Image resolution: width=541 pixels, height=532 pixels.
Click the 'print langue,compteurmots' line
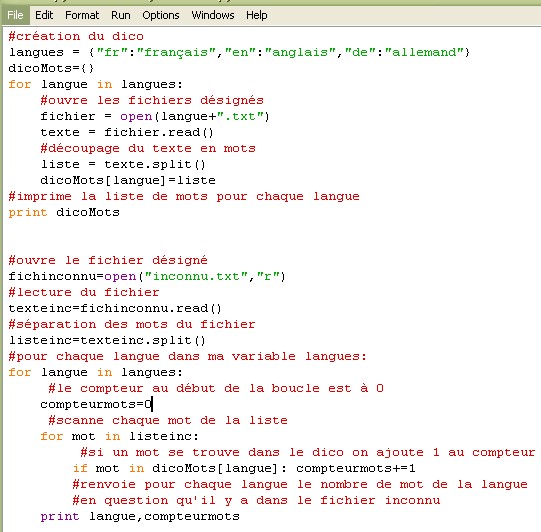(x=140, y=516)
